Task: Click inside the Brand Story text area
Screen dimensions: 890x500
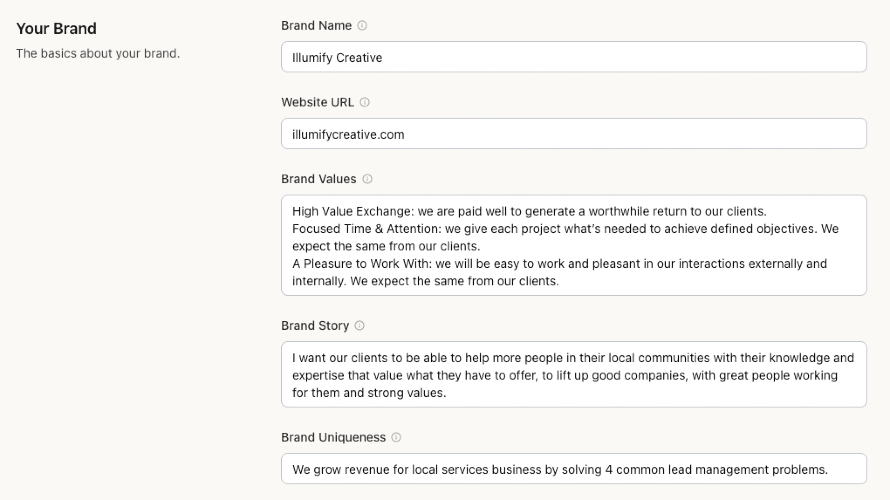Action: 573,375
